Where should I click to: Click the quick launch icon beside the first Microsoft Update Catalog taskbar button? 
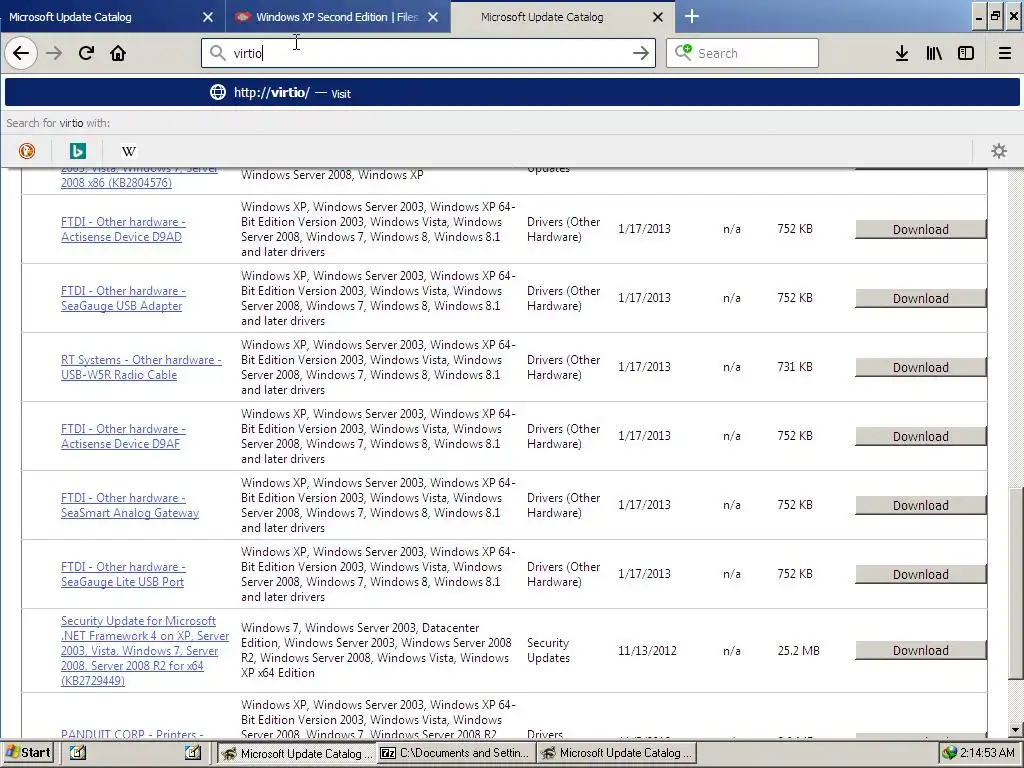[193, 753]
